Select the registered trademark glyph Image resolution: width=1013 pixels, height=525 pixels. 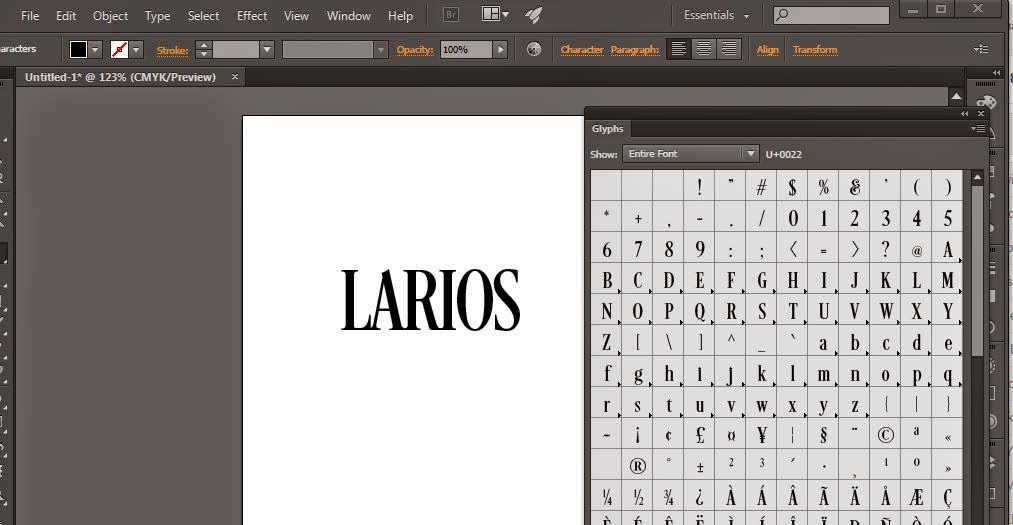pos(637,466)
